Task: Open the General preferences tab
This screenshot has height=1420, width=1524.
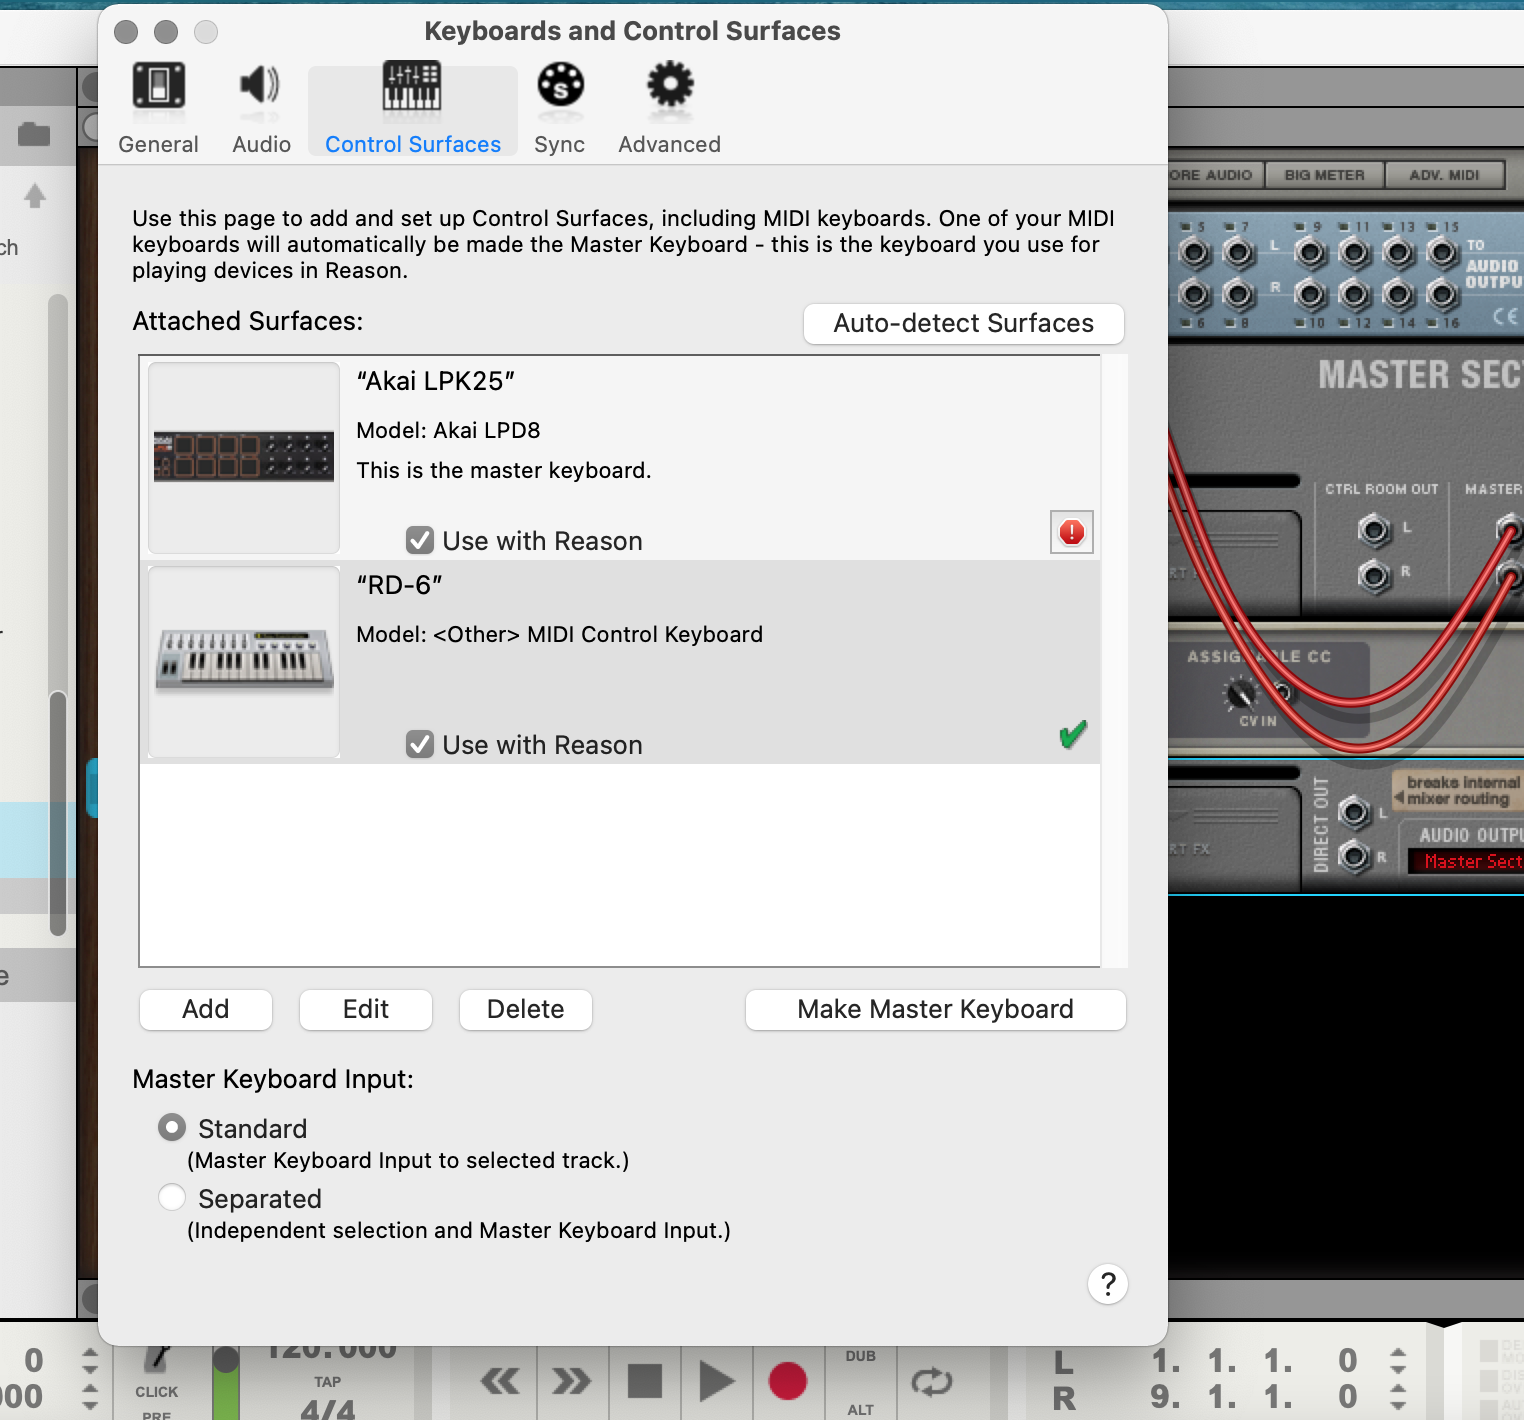Action: [x=158, y=108]
